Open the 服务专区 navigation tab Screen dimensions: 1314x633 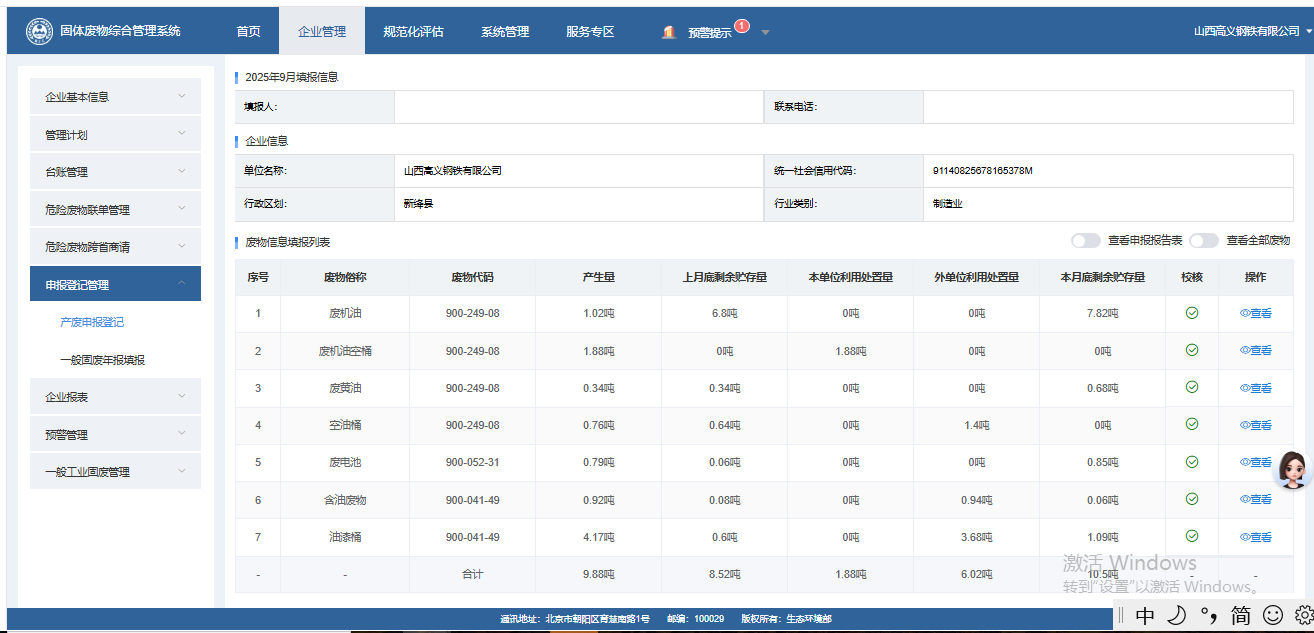pyautogui.click(x=590, y=32)
